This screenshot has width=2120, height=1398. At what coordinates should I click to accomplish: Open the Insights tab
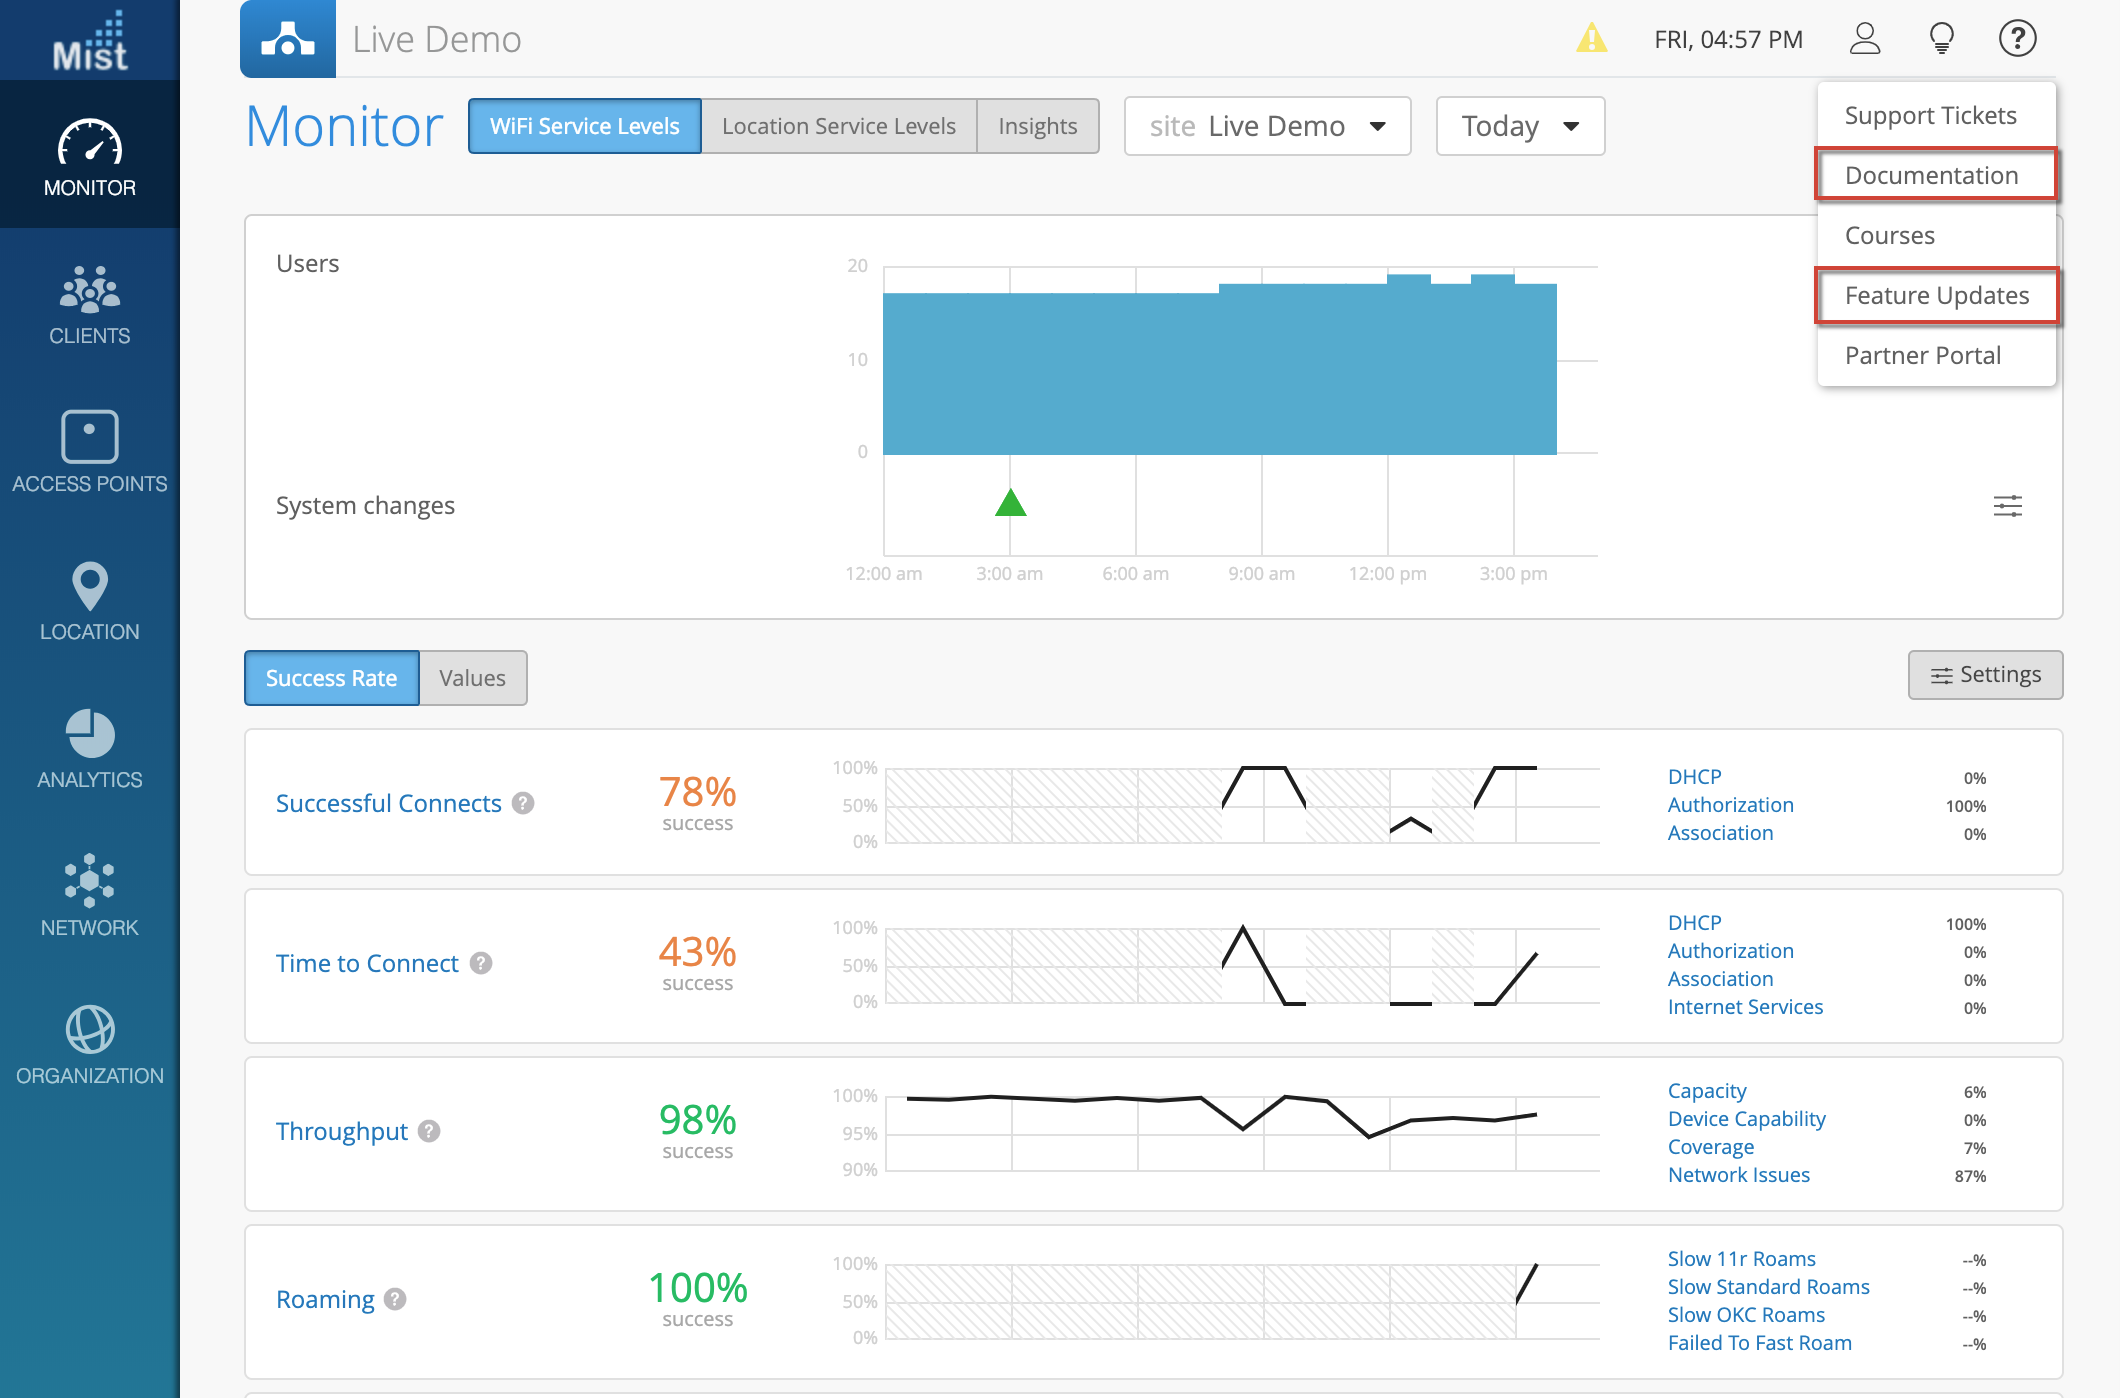[x=1037, y=126]
